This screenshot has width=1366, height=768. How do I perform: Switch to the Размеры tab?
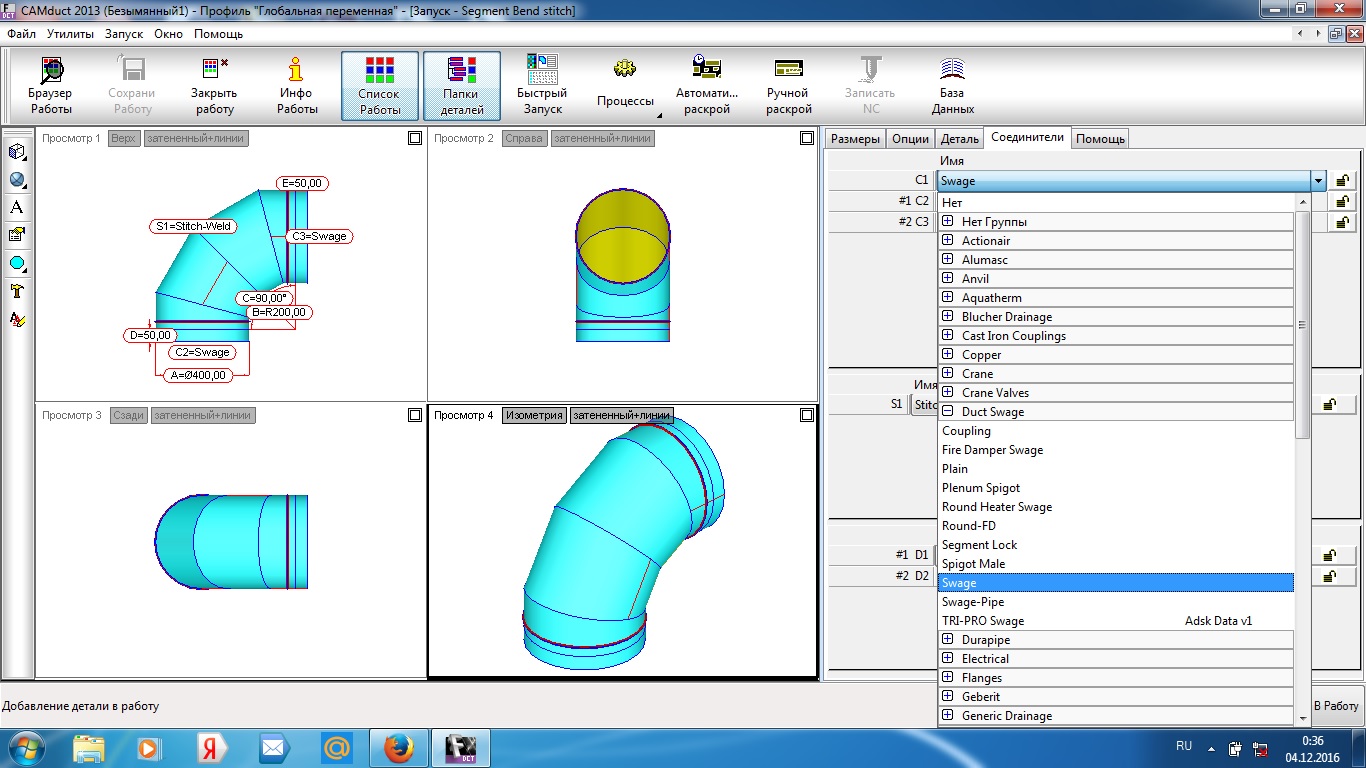click(x=856, y=139)
